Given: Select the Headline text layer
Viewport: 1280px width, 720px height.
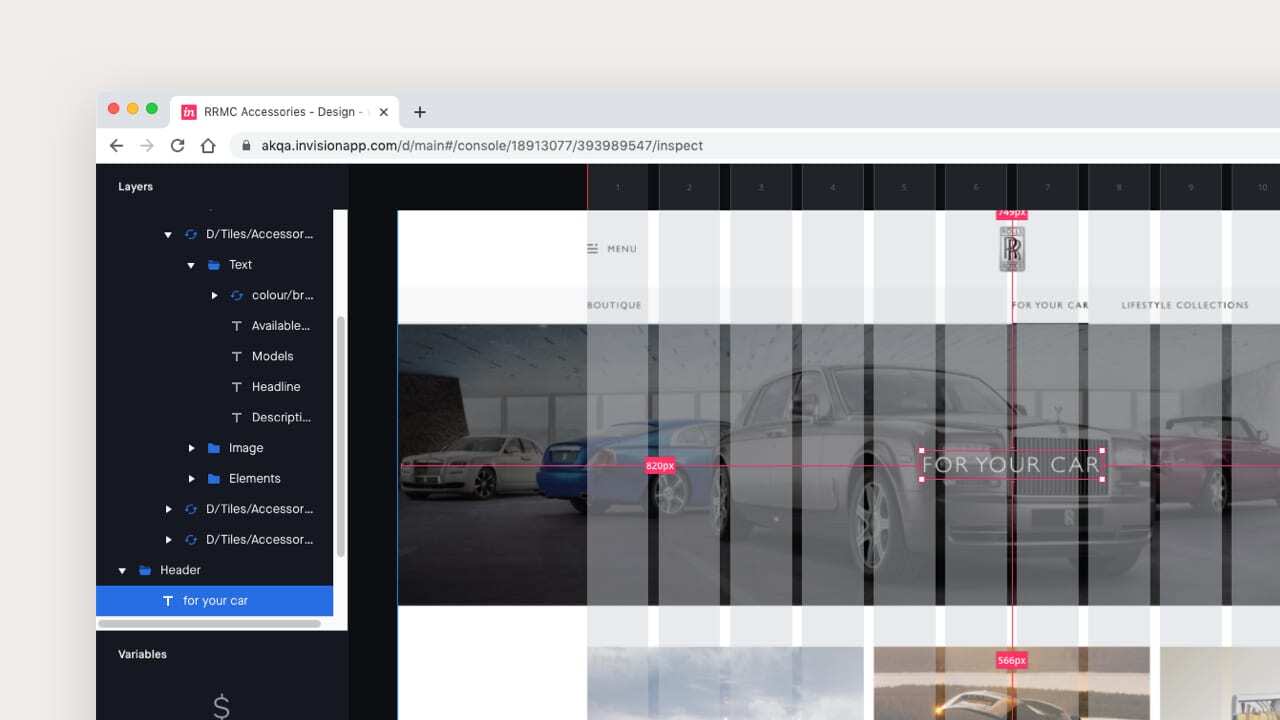Looking at the screenshot, I should point(276,387).
